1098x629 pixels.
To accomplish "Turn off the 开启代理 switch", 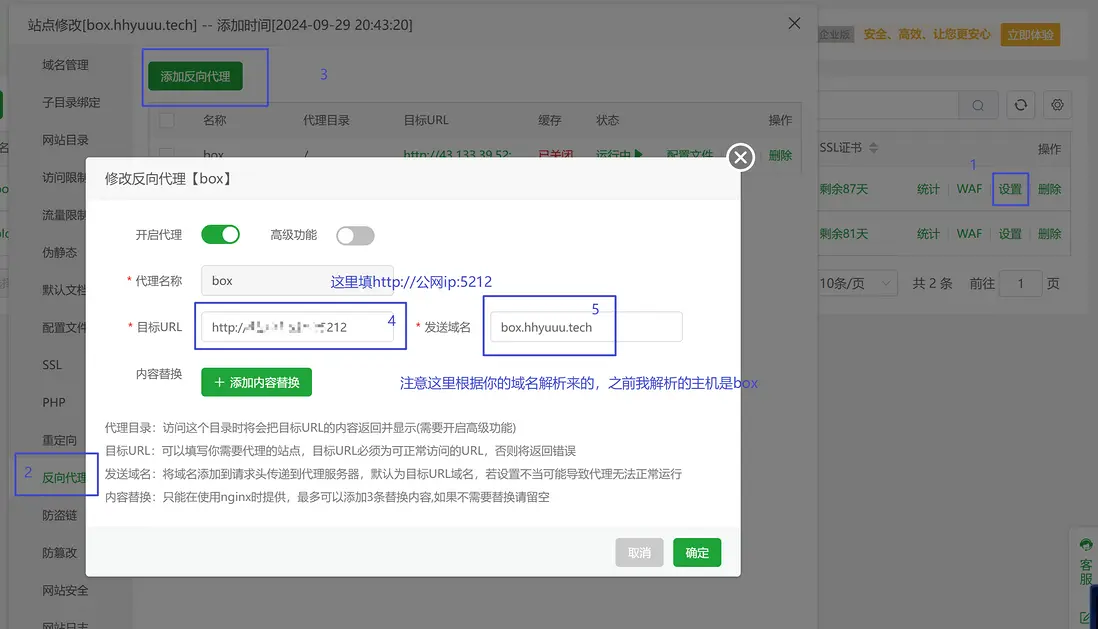I will tap(221, 235).
